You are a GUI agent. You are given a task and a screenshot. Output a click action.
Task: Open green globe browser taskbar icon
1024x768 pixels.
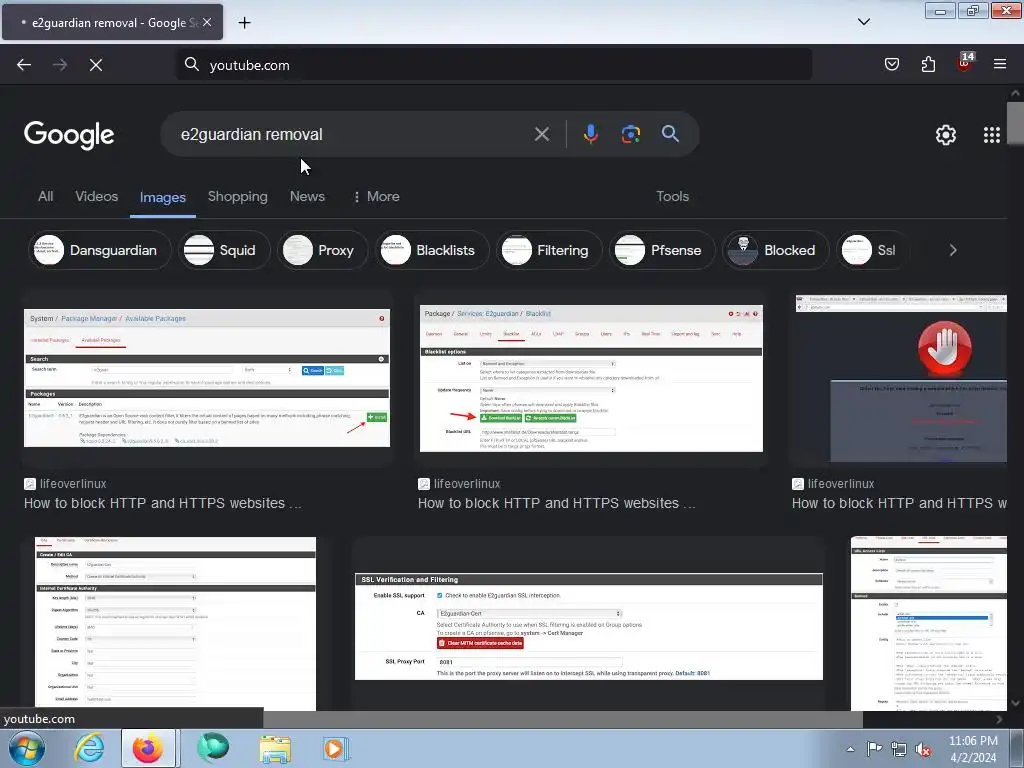(213, 748)
